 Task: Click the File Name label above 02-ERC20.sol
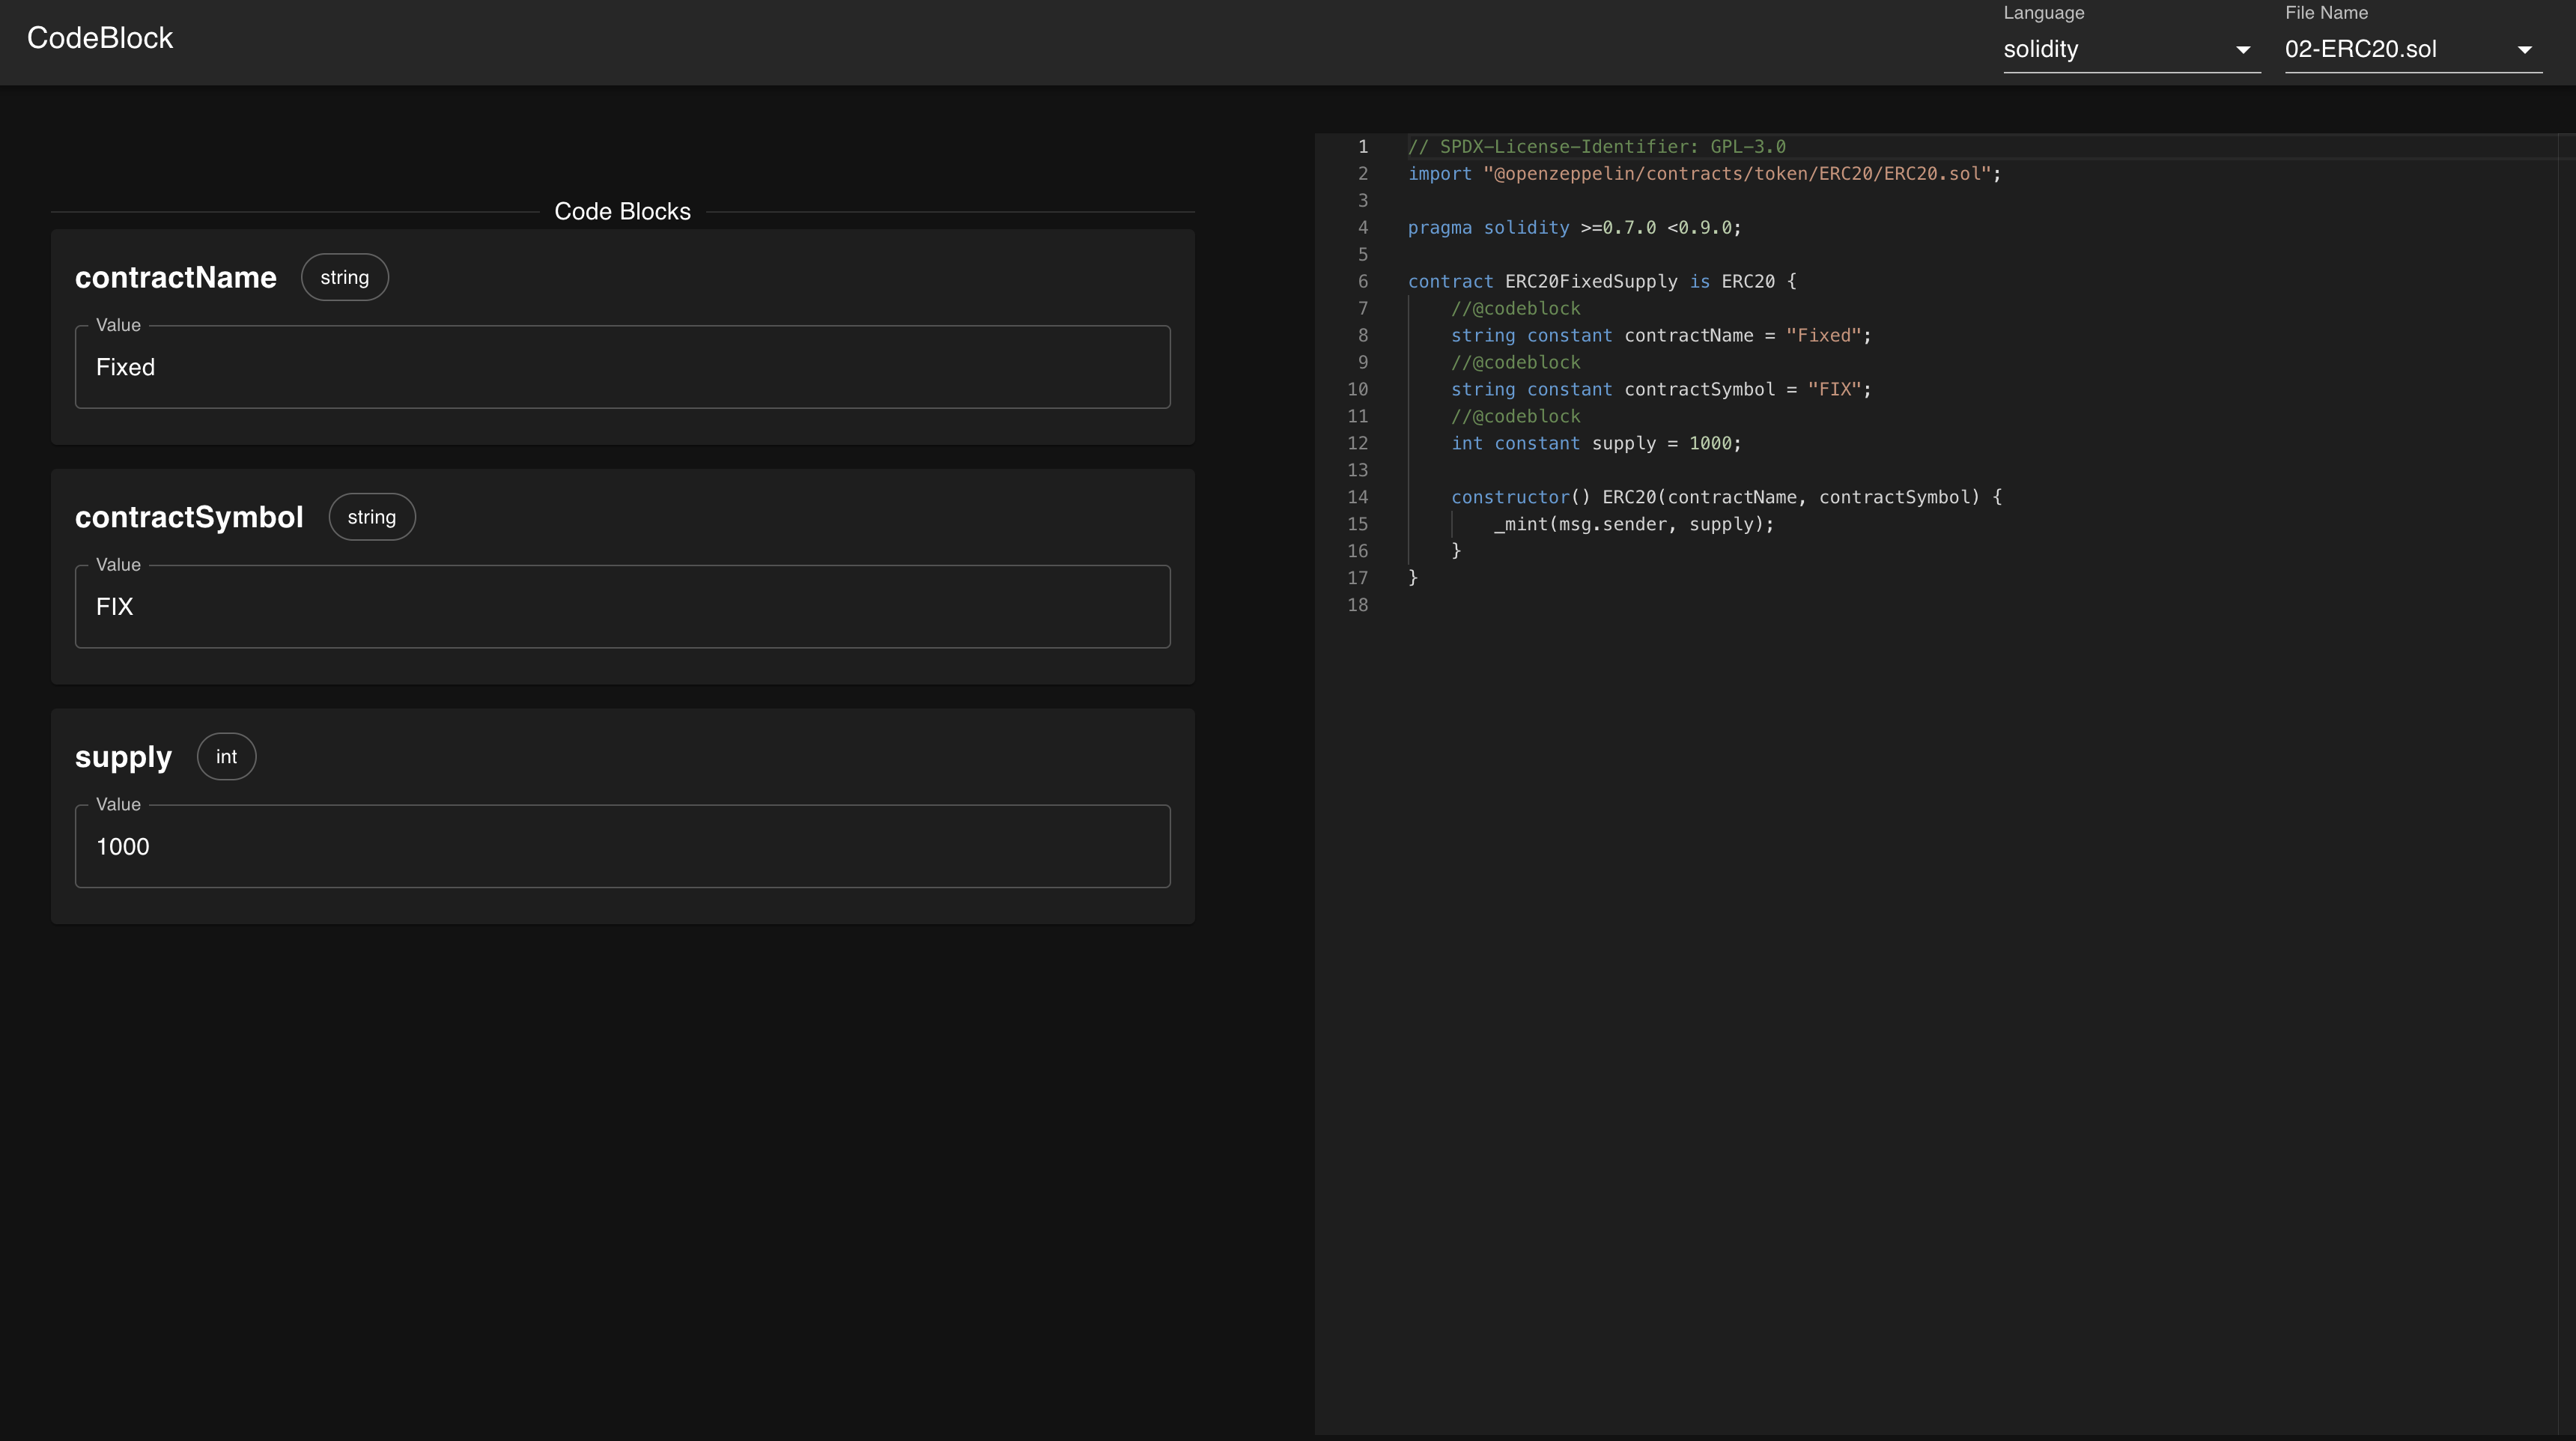click(x=2326, y=13)
